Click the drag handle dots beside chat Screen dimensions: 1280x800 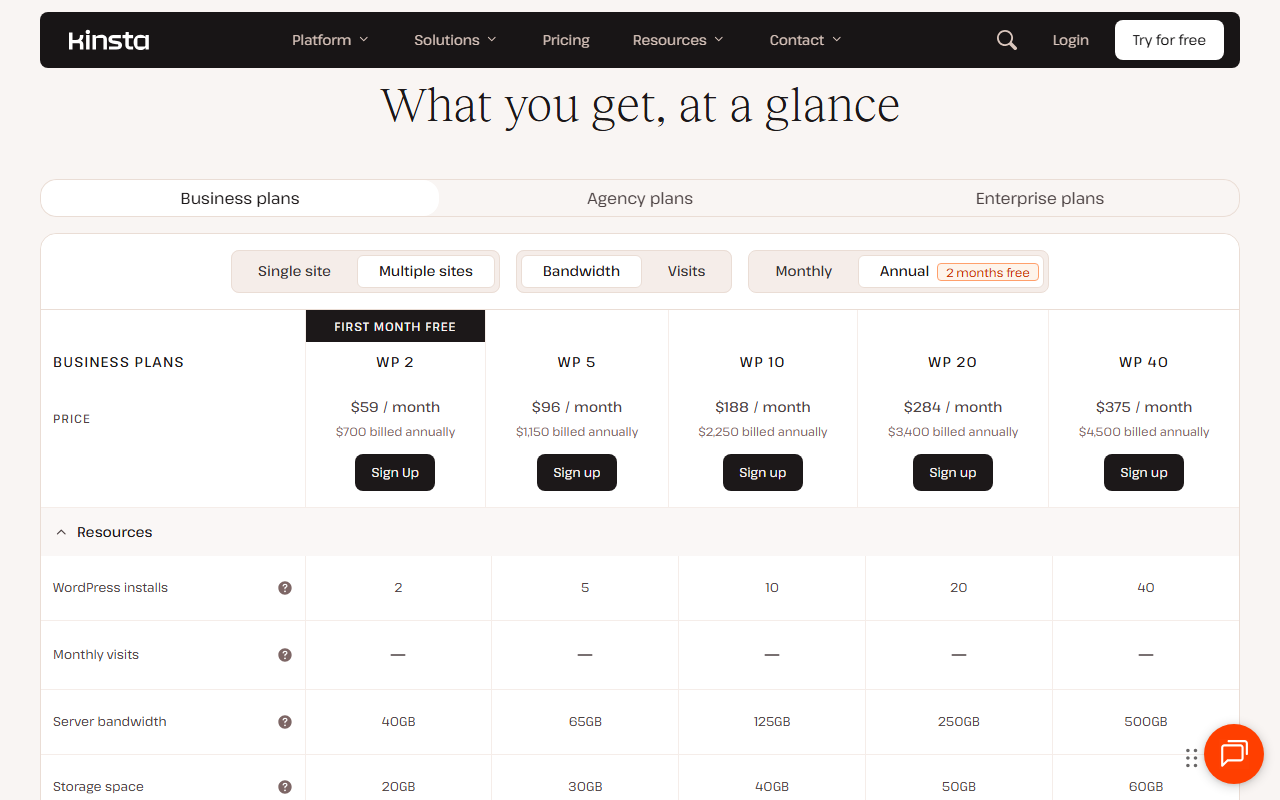tap(1191, 757)
